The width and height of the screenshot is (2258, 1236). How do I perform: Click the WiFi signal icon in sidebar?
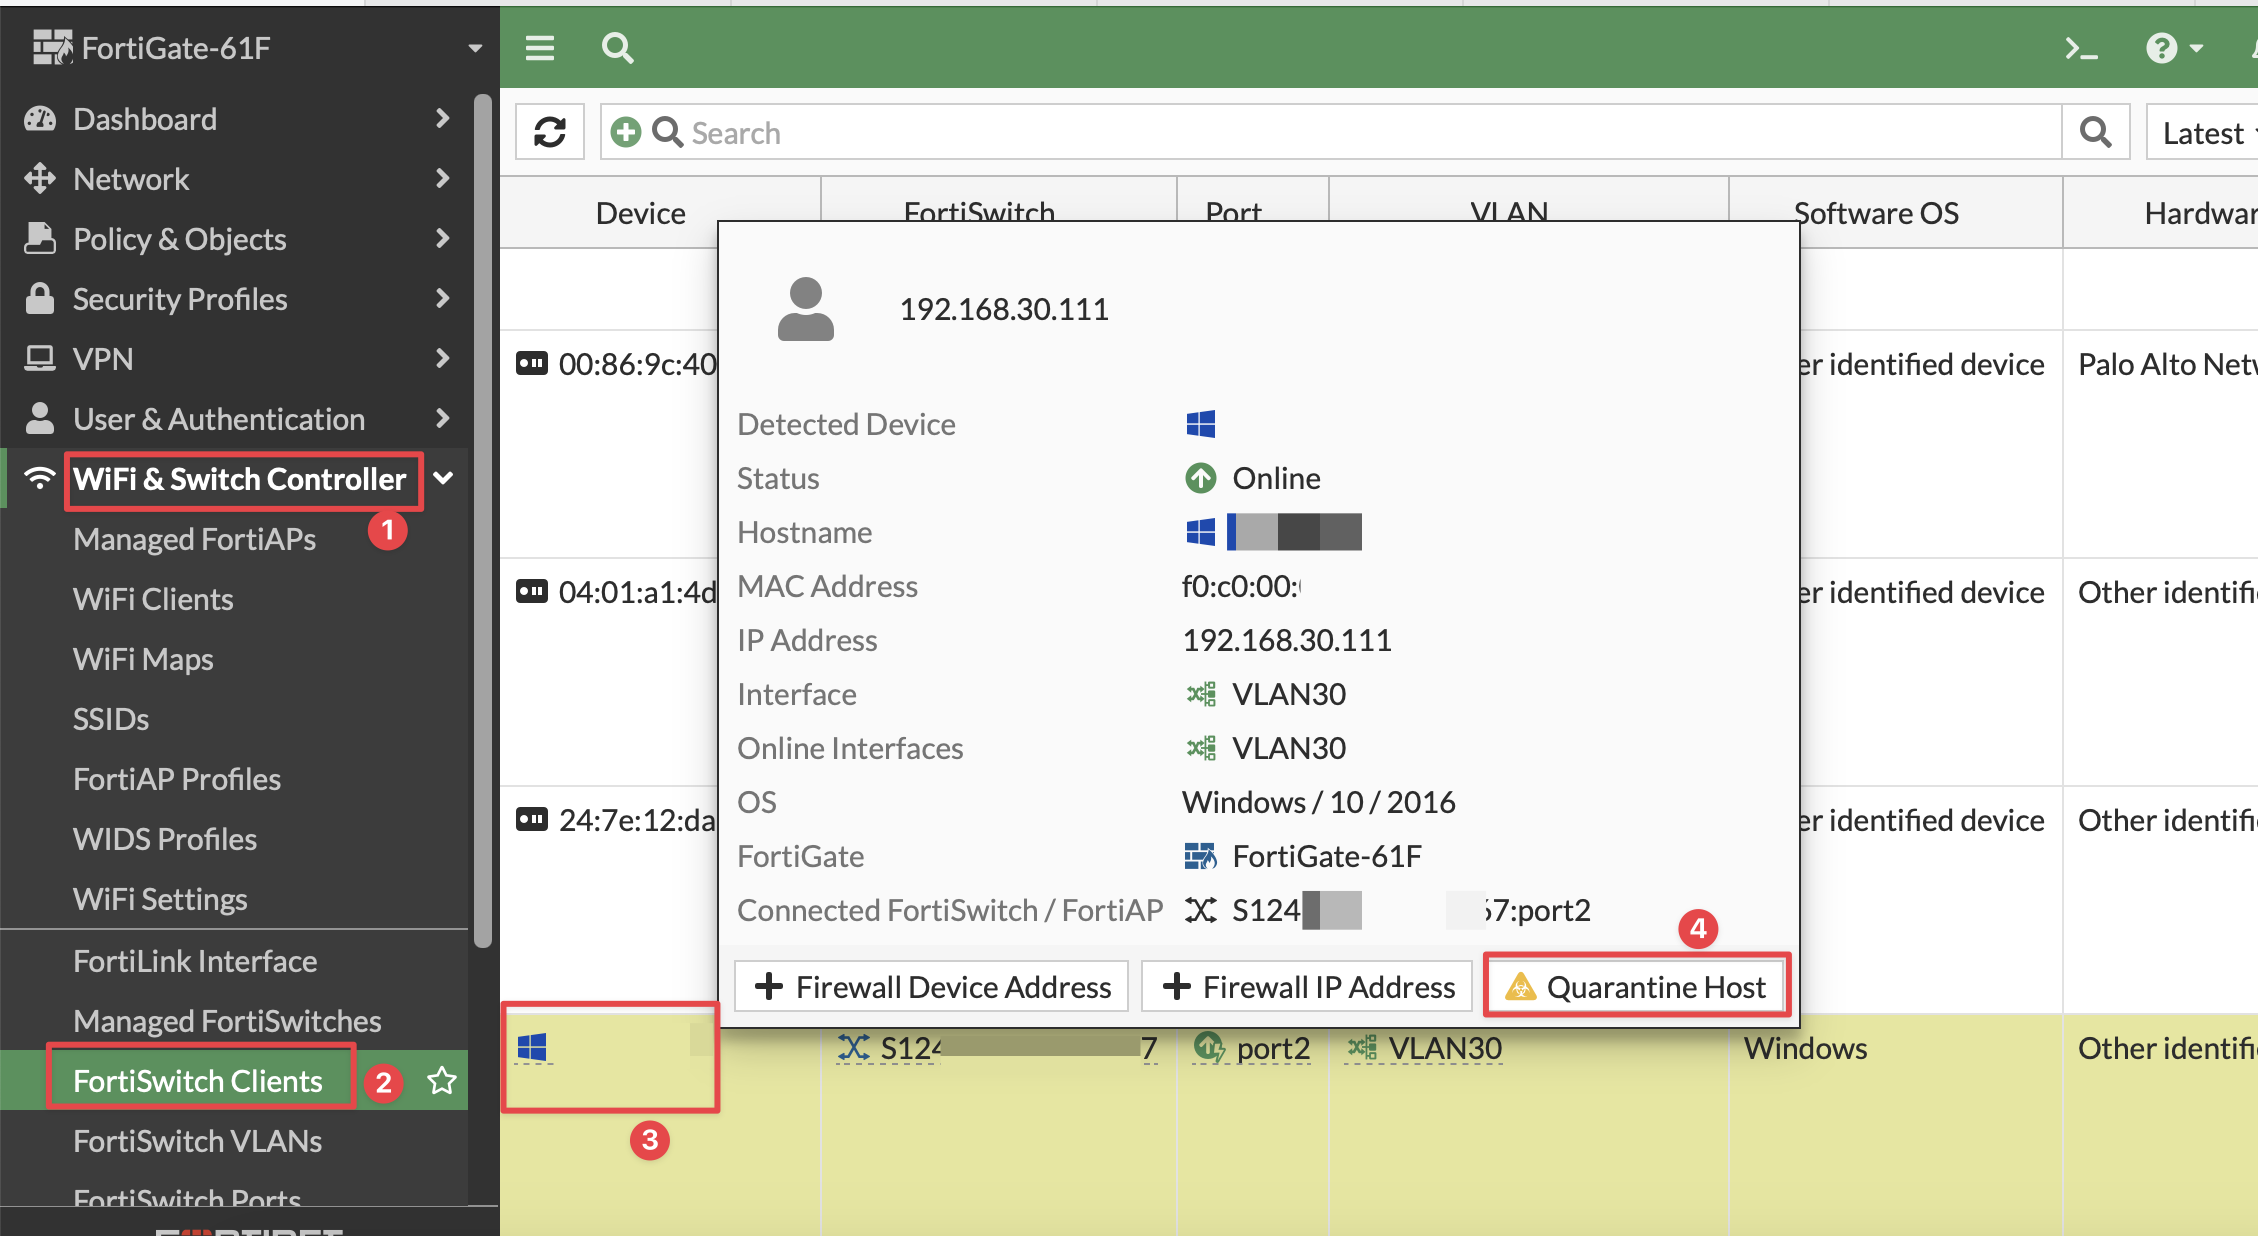point(40,478)
